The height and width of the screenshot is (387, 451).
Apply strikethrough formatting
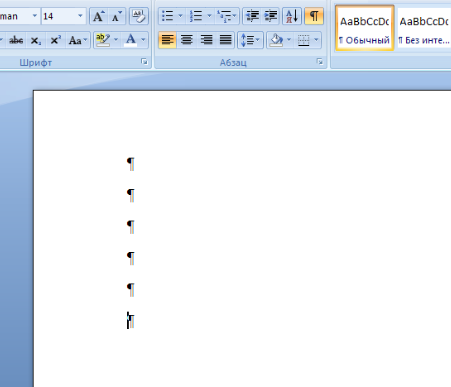pos(16,40)
